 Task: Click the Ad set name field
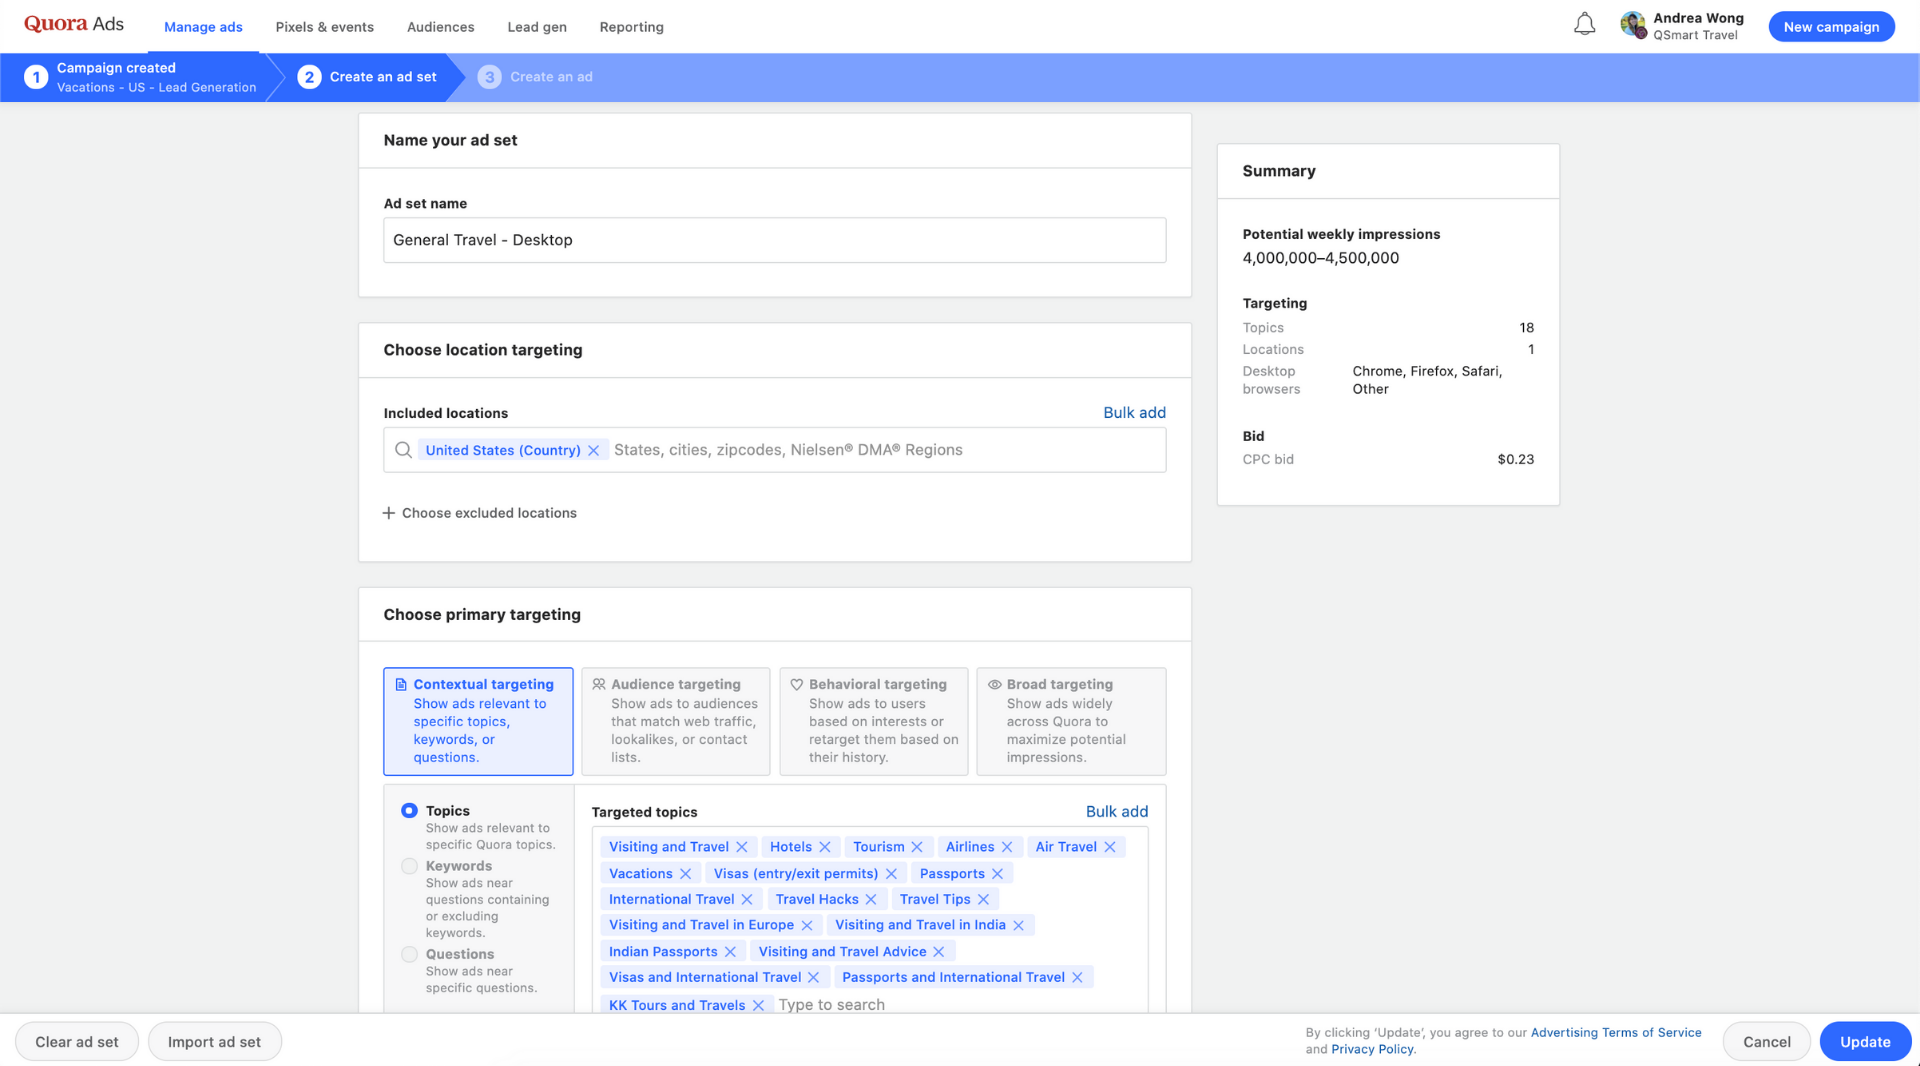774,240
